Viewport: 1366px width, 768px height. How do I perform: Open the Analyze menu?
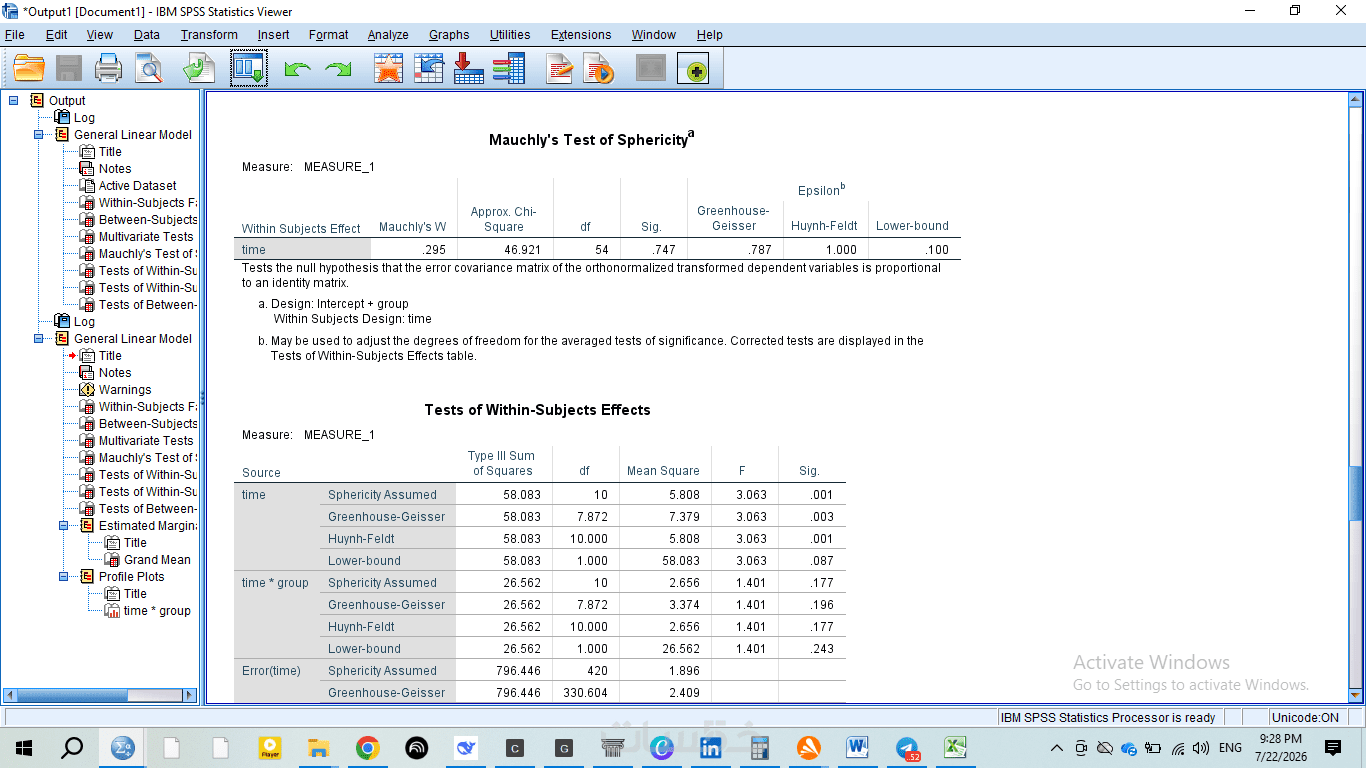click(x=388, y=34)
